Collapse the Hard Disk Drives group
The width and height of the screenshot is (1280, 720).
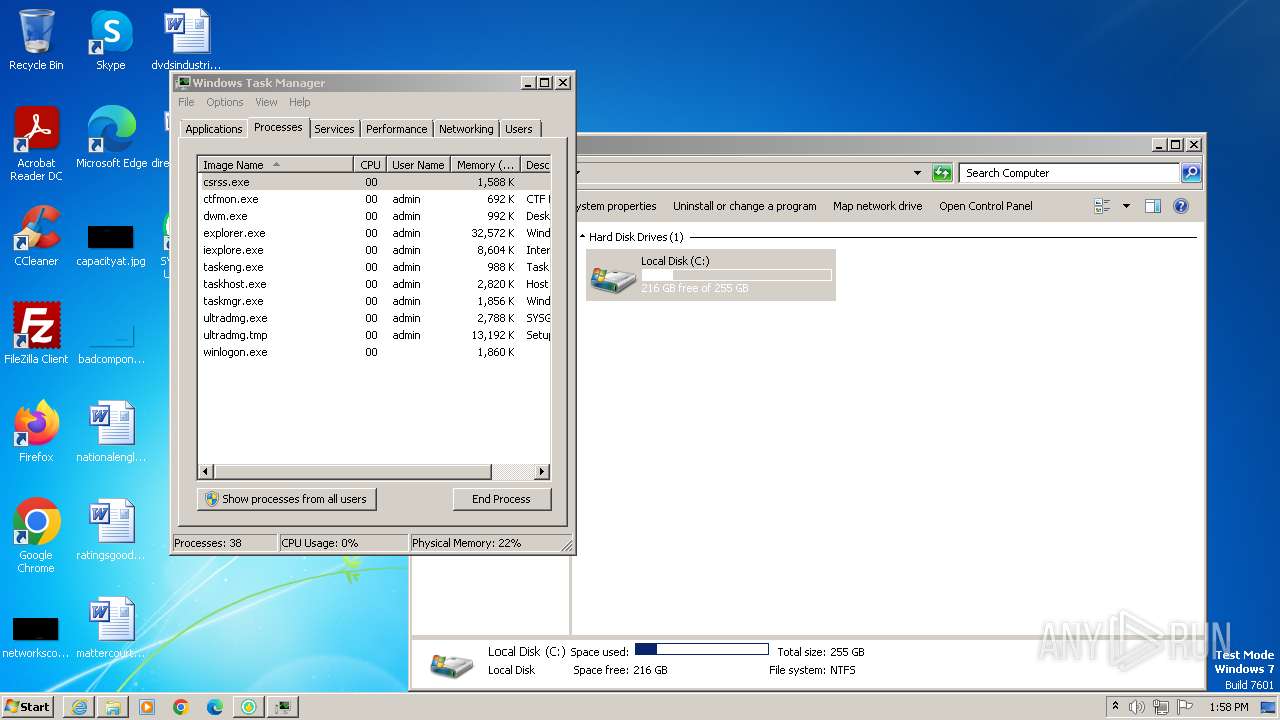pos(583,237)
